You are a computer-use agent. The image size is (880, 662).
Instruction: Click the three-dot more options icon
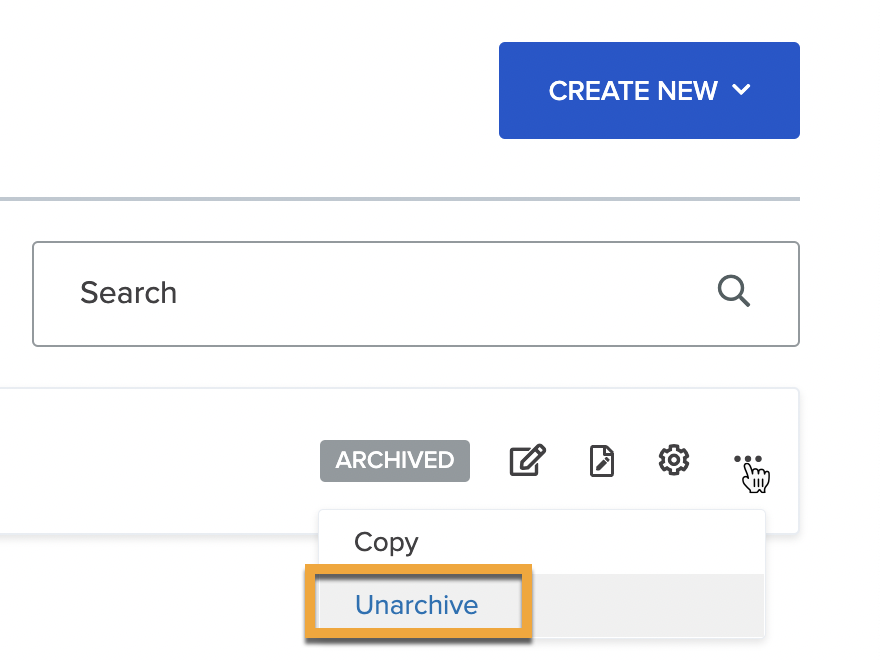coord(748,459)
